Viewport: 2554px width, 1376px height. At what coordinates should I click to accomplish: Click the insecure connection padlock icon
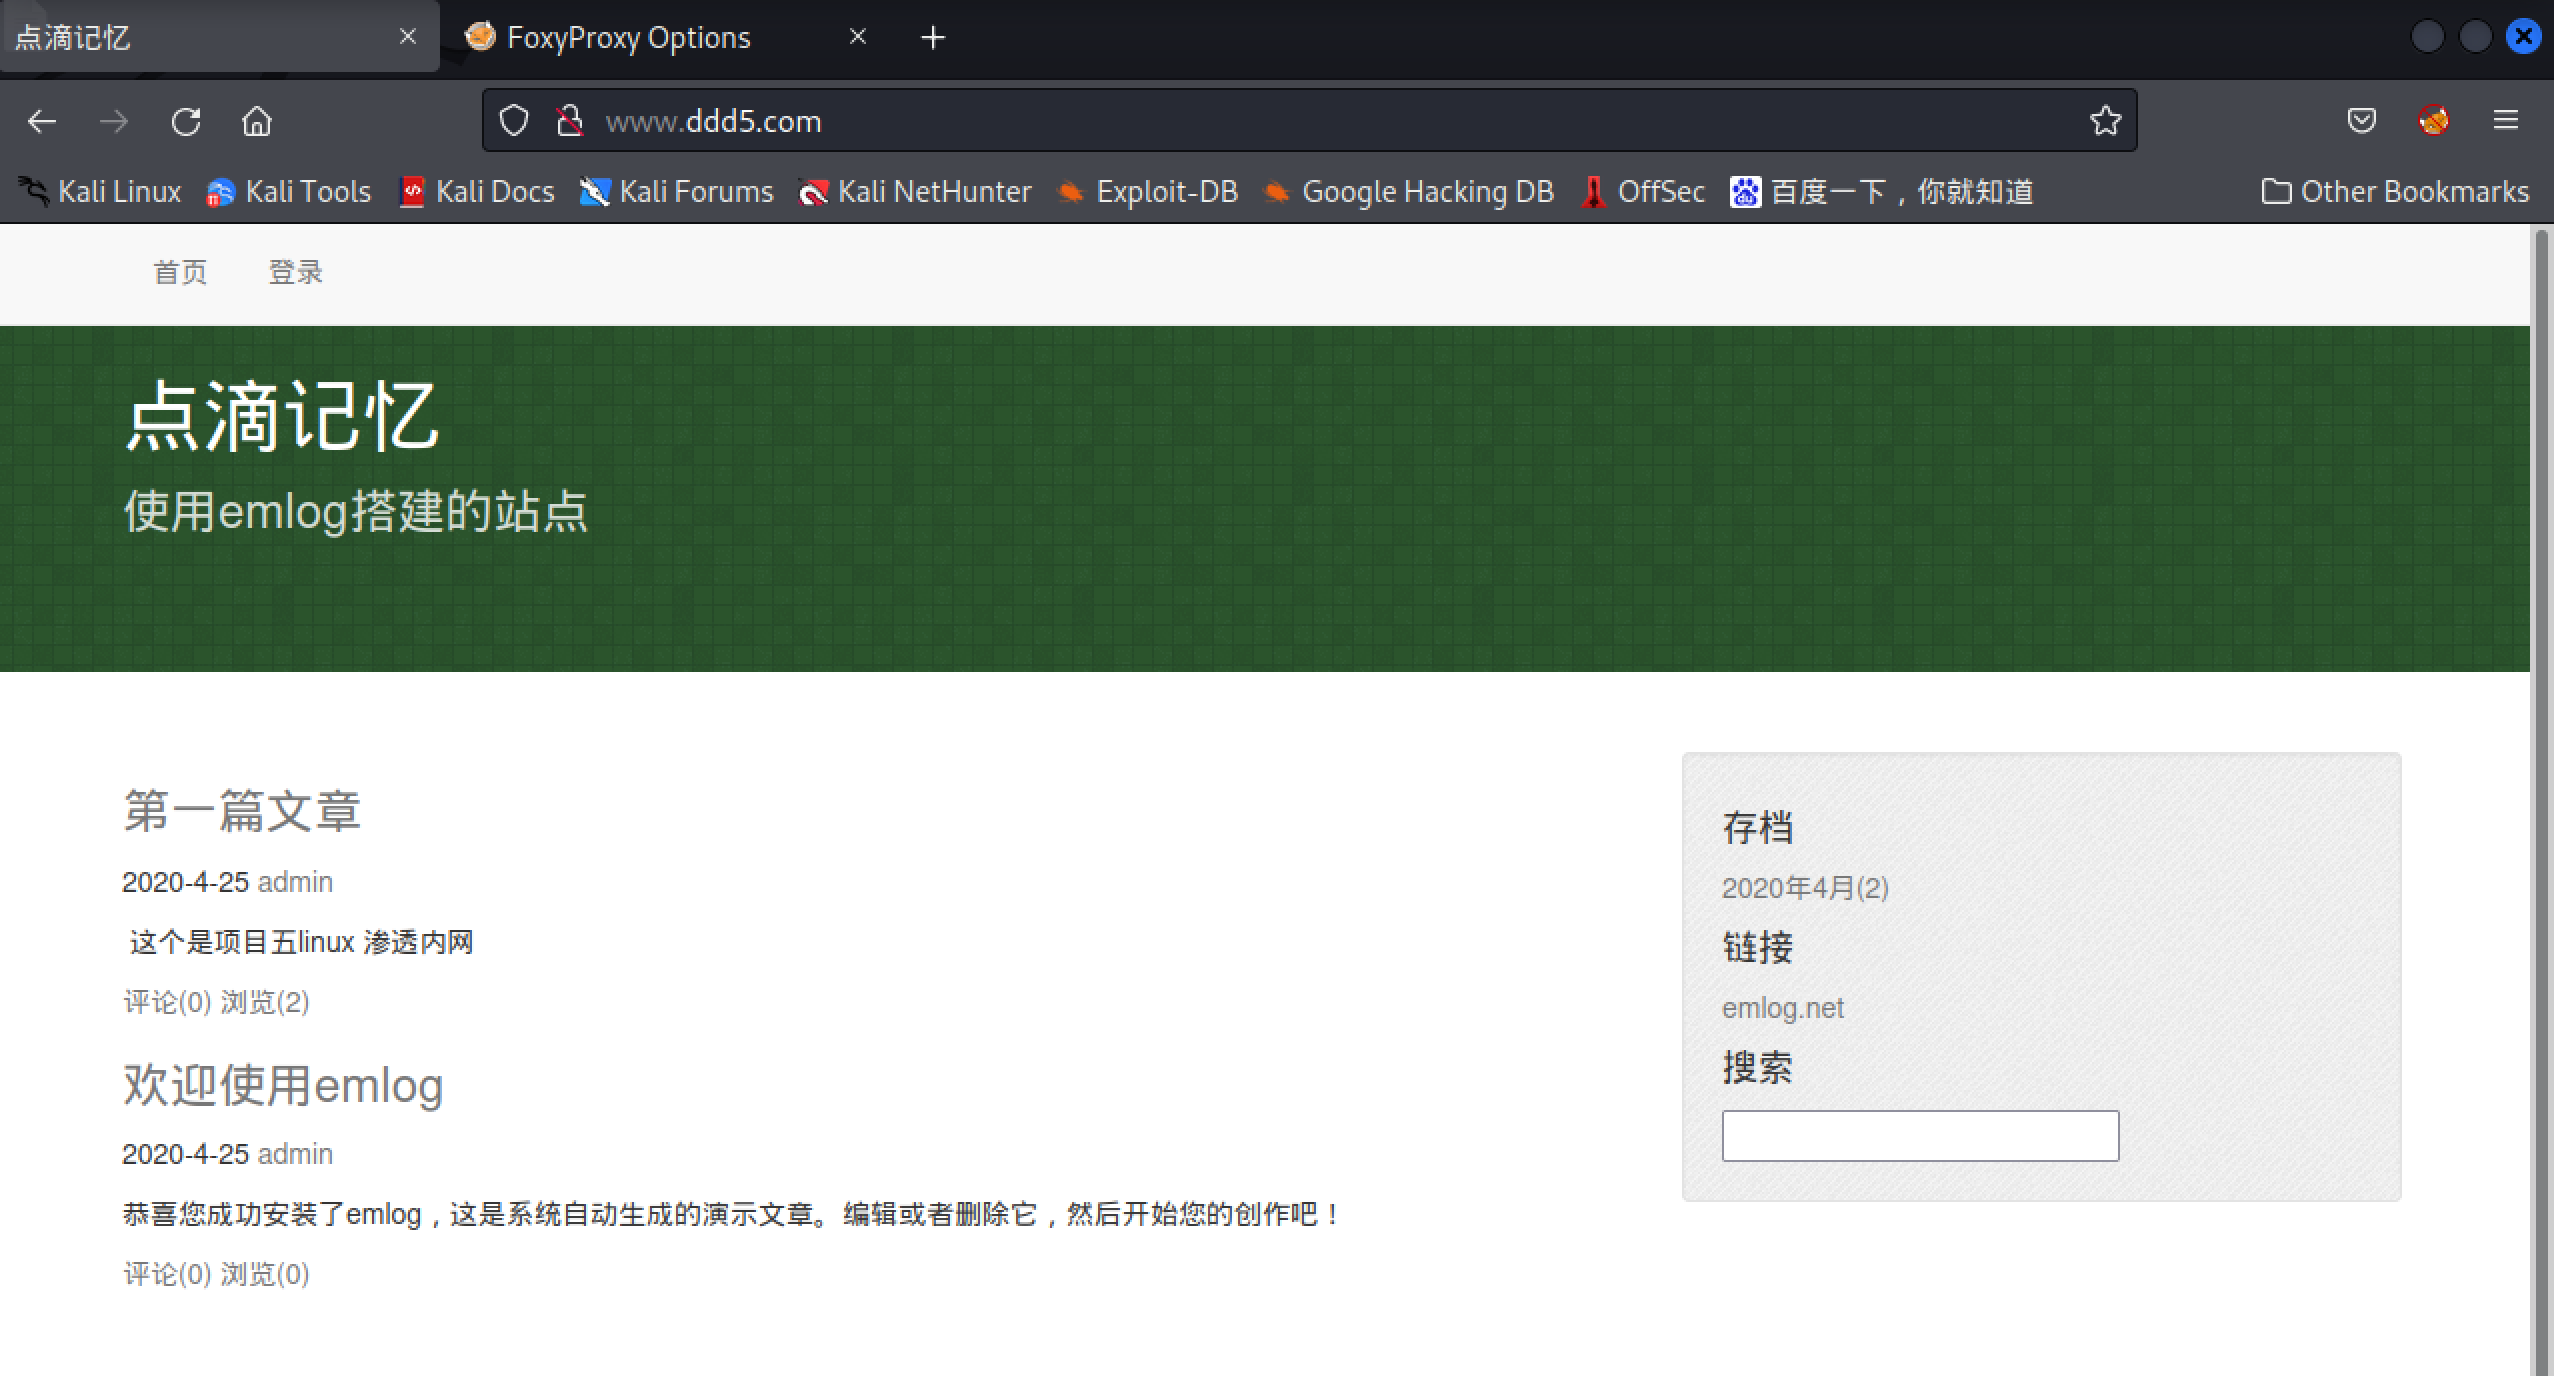[x=570, y=121]
